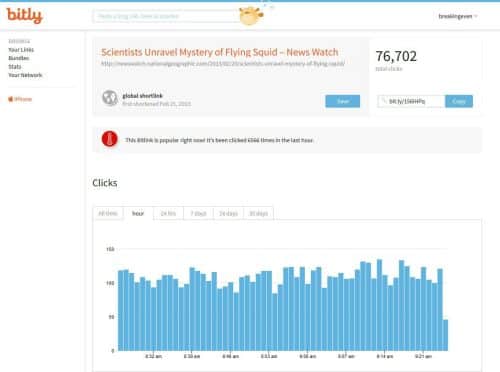Open Your Network in the sidebar
500x372 pixels.
tap(25, 75)
